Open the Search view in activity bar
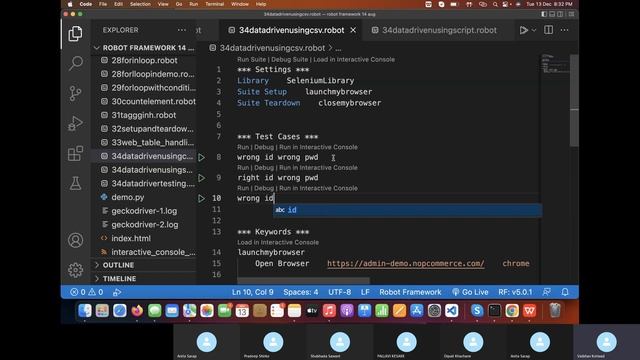640x360 pixels. coord(76,63)
